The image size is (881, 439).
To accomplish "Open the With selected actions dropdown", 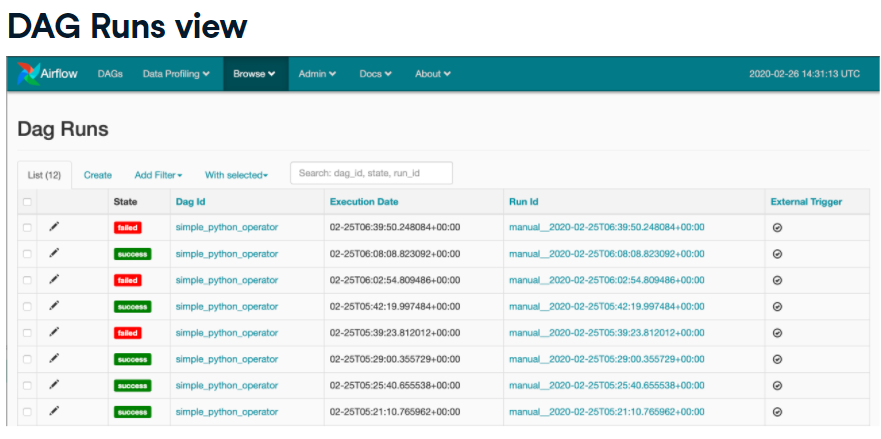I will coord(236,175).
